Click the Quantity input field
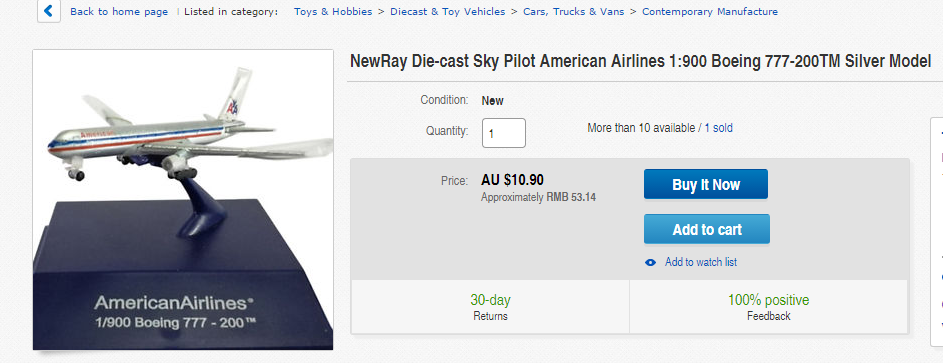The height and width of the screenshot is (363, 943). point(504,133)
